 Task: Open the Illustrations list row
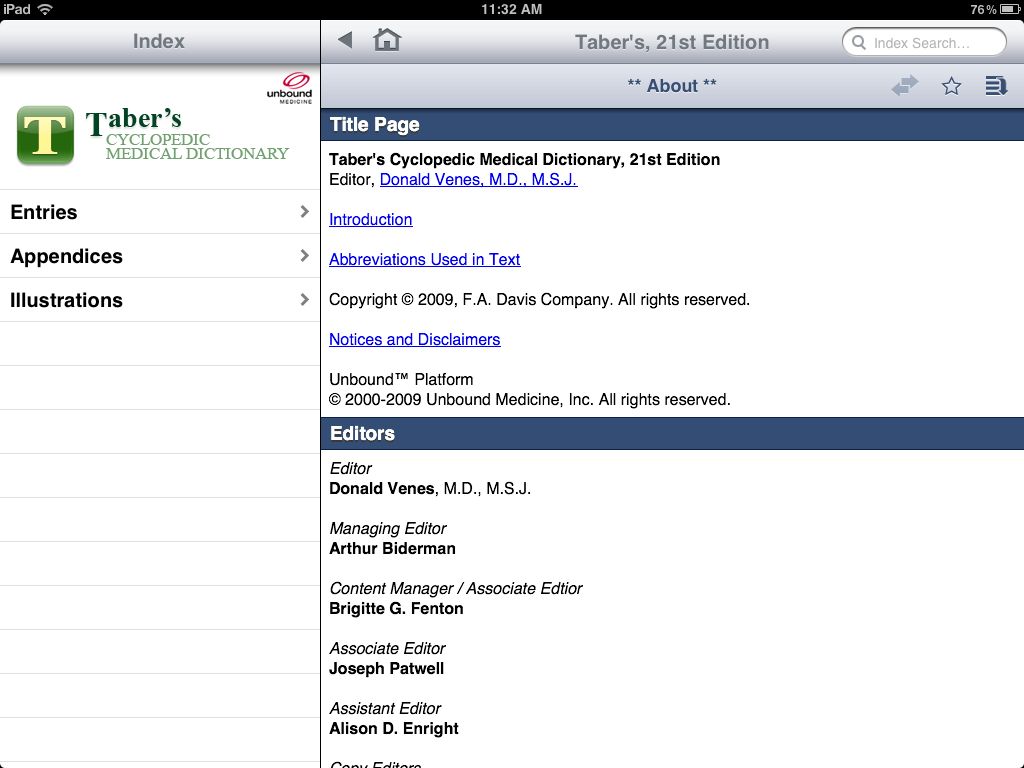(160, 300)
